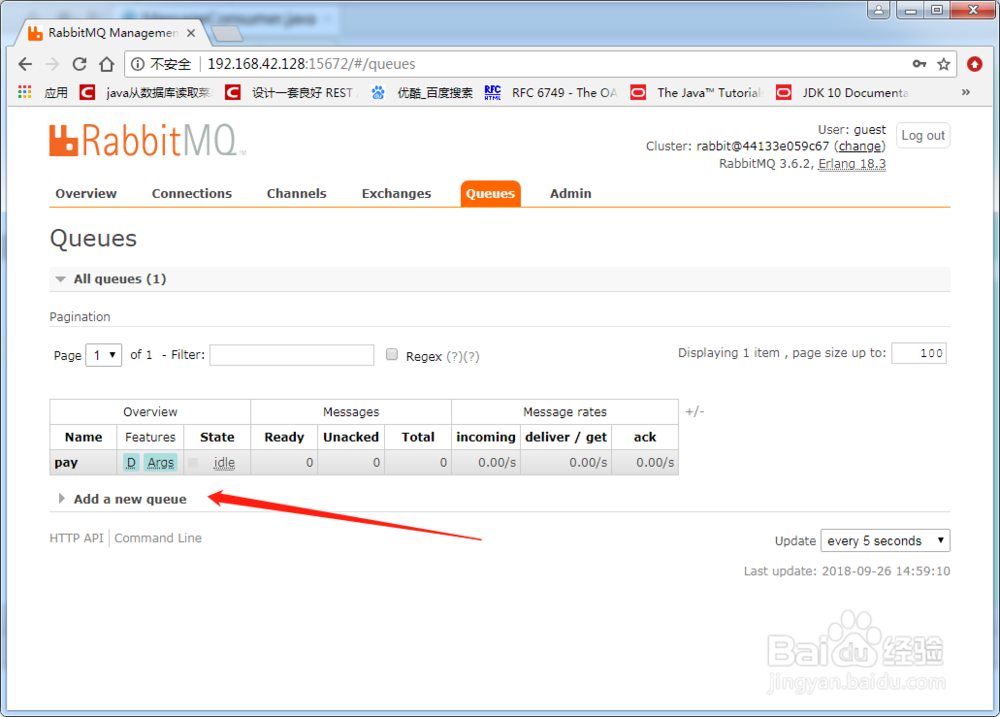The width and height of the screenshot is (1000, 717).
Task: Open the Command Line link
Action: point(158,538)
